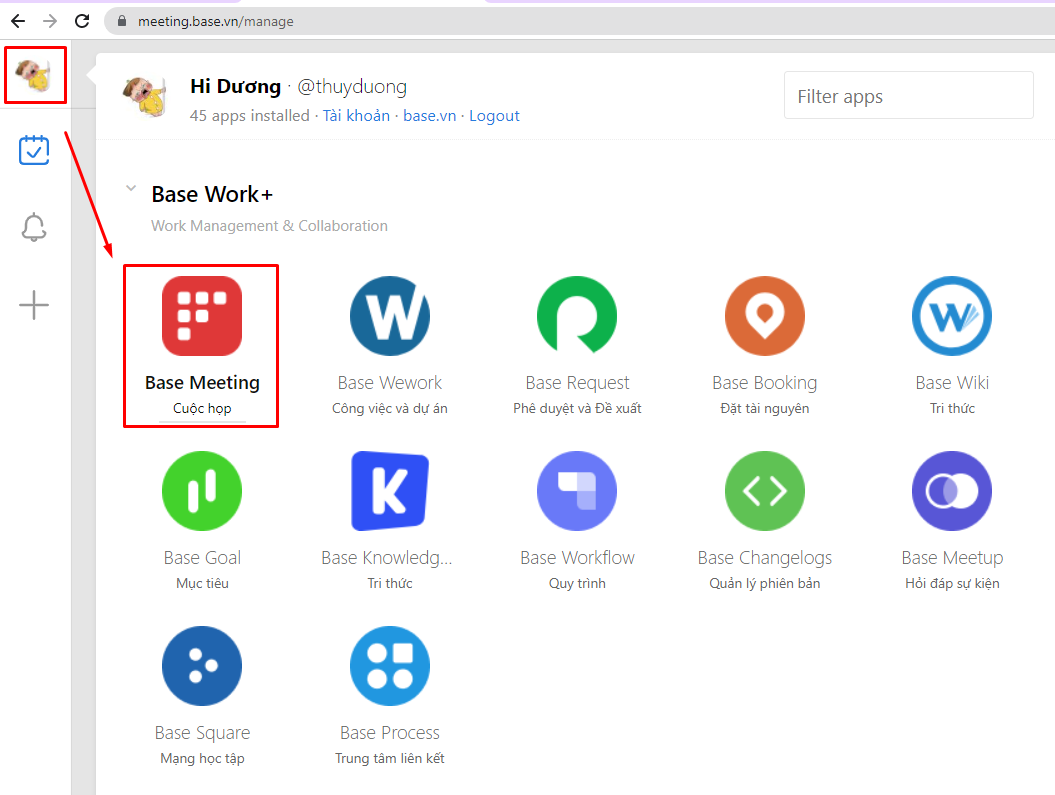
Task: Launch the Base Changelogs app icon
Action: point(764,490)
